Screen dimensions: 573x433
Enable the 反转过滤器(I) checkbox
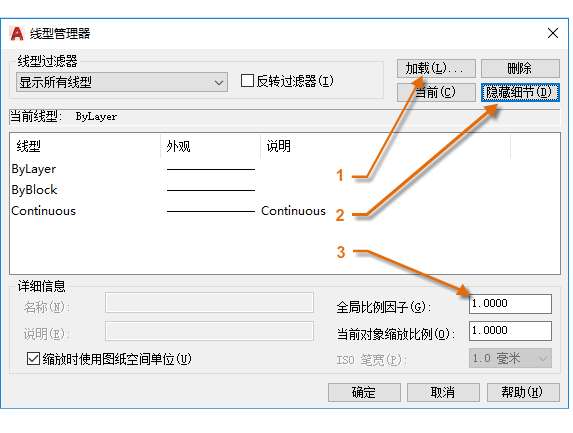247,81
